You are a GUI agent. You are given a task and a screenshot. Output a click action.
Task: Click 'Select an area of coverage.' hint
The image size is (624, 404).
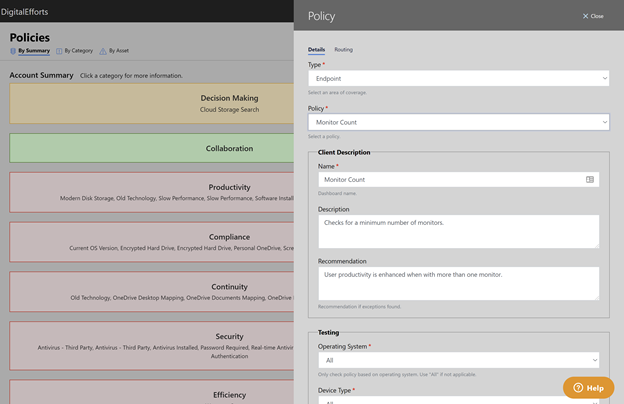tap(337, 93)
